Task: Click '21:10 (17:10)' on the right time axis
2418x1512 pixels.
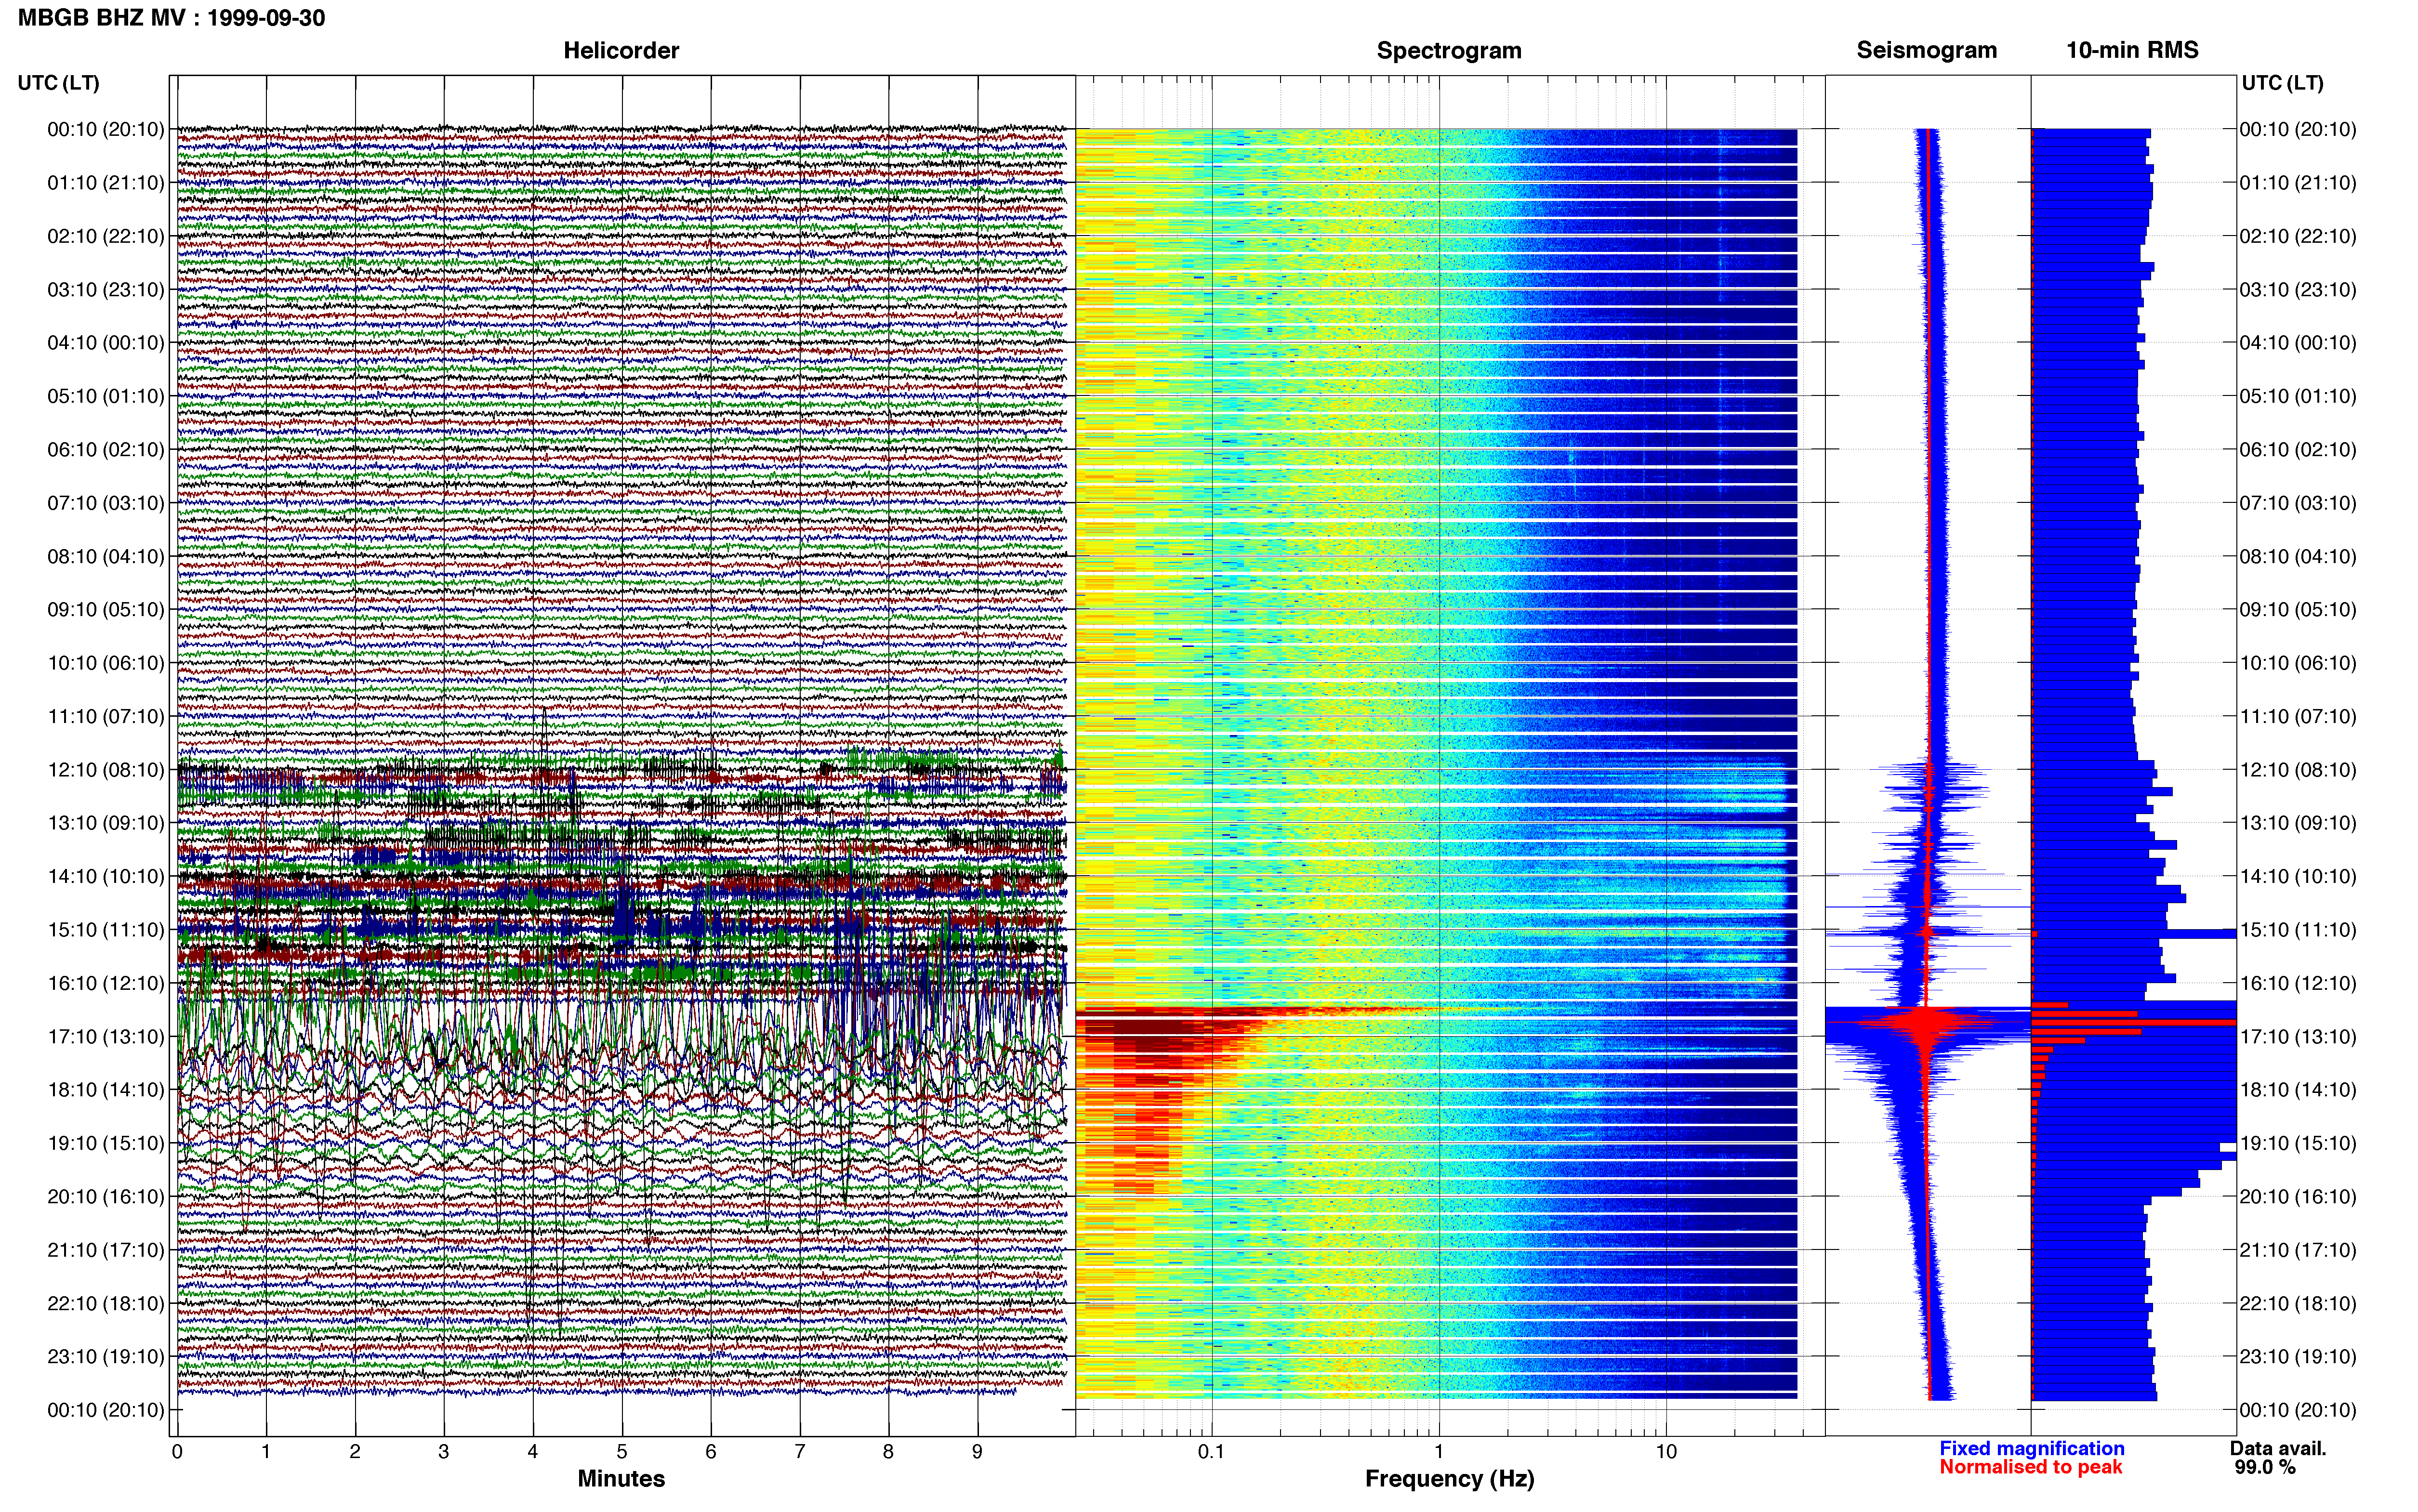Action: point(2298,1250)
